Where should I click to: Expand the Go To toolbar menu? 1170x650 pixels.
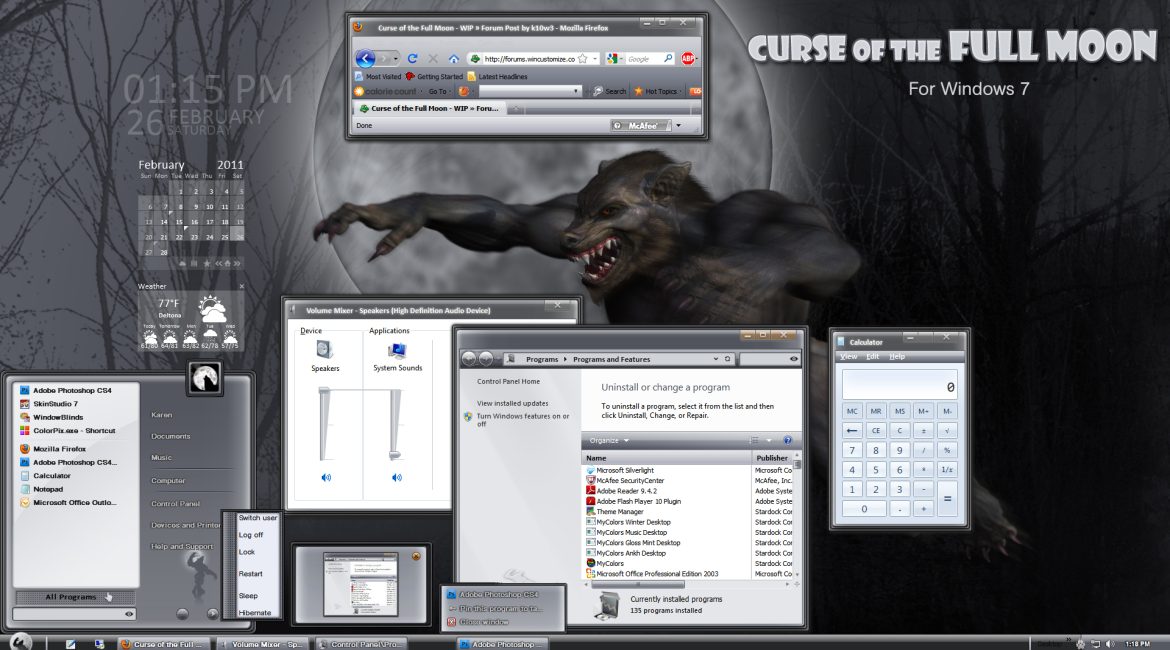tap(439, 91)
